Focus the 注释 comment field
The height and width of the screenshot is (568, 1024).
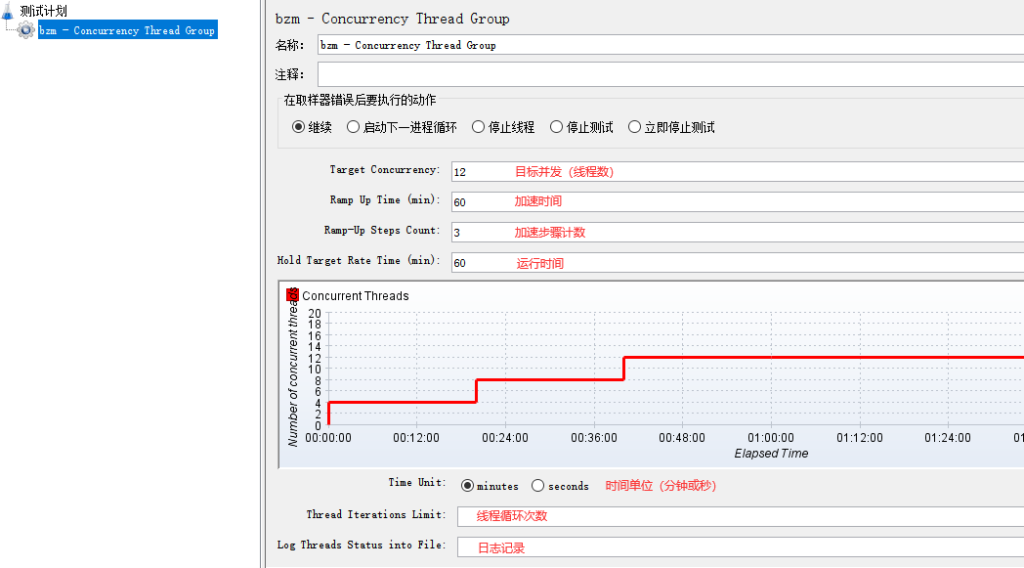pos(670,75)
